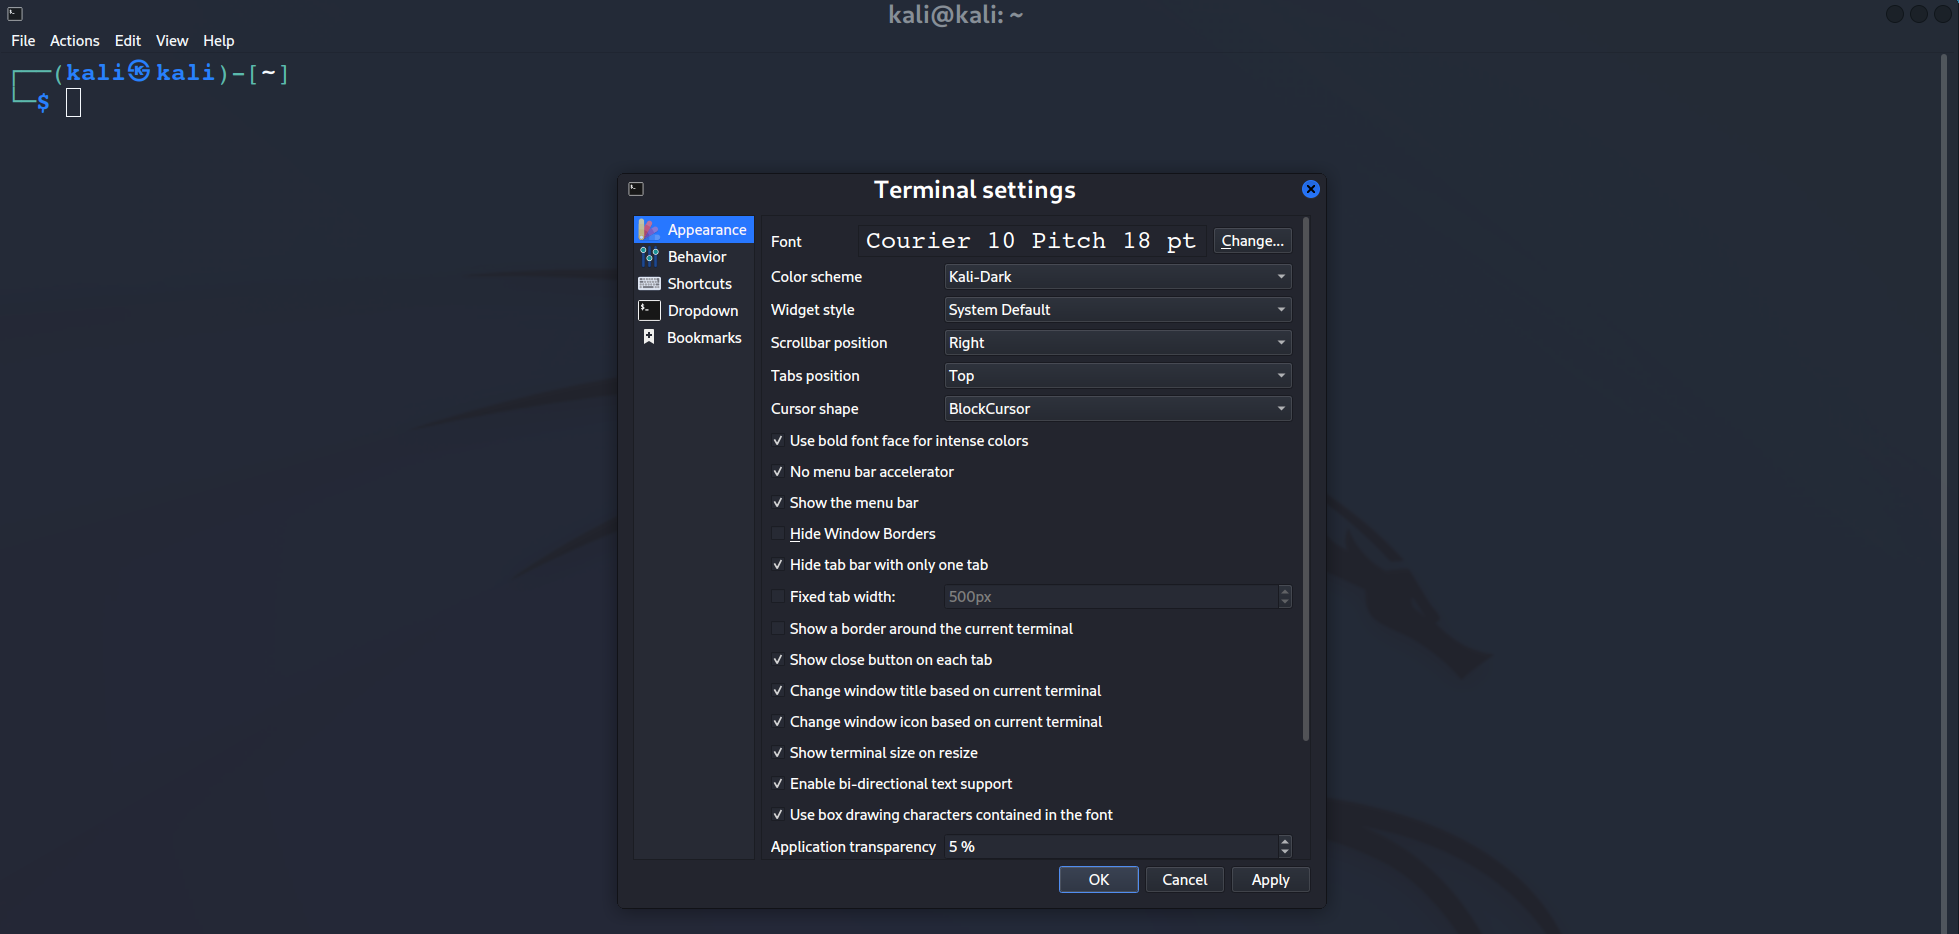The height and width of the screenshot is (934, 1959).
Task: Open the Cursor shape combo box
Action: [1118, 409]
